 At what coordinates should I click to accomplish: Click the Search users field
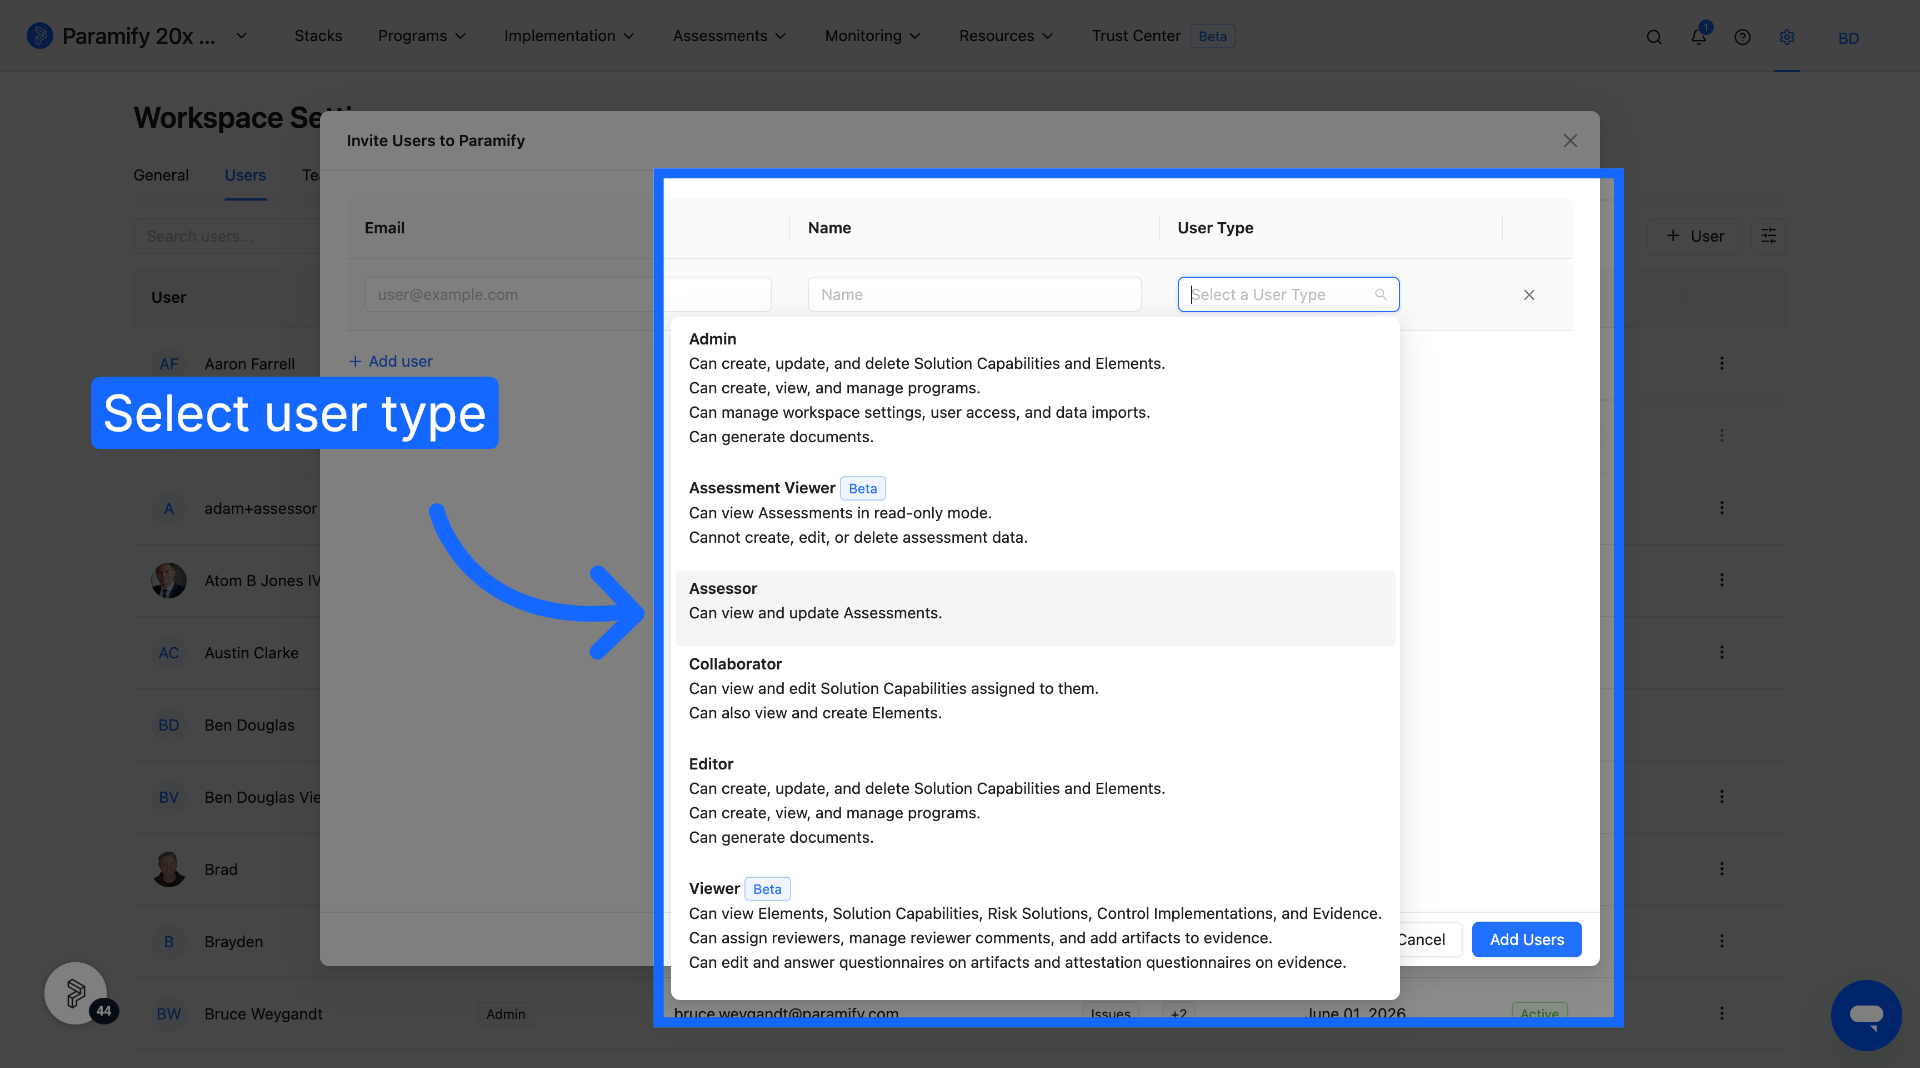coord(227,236)
